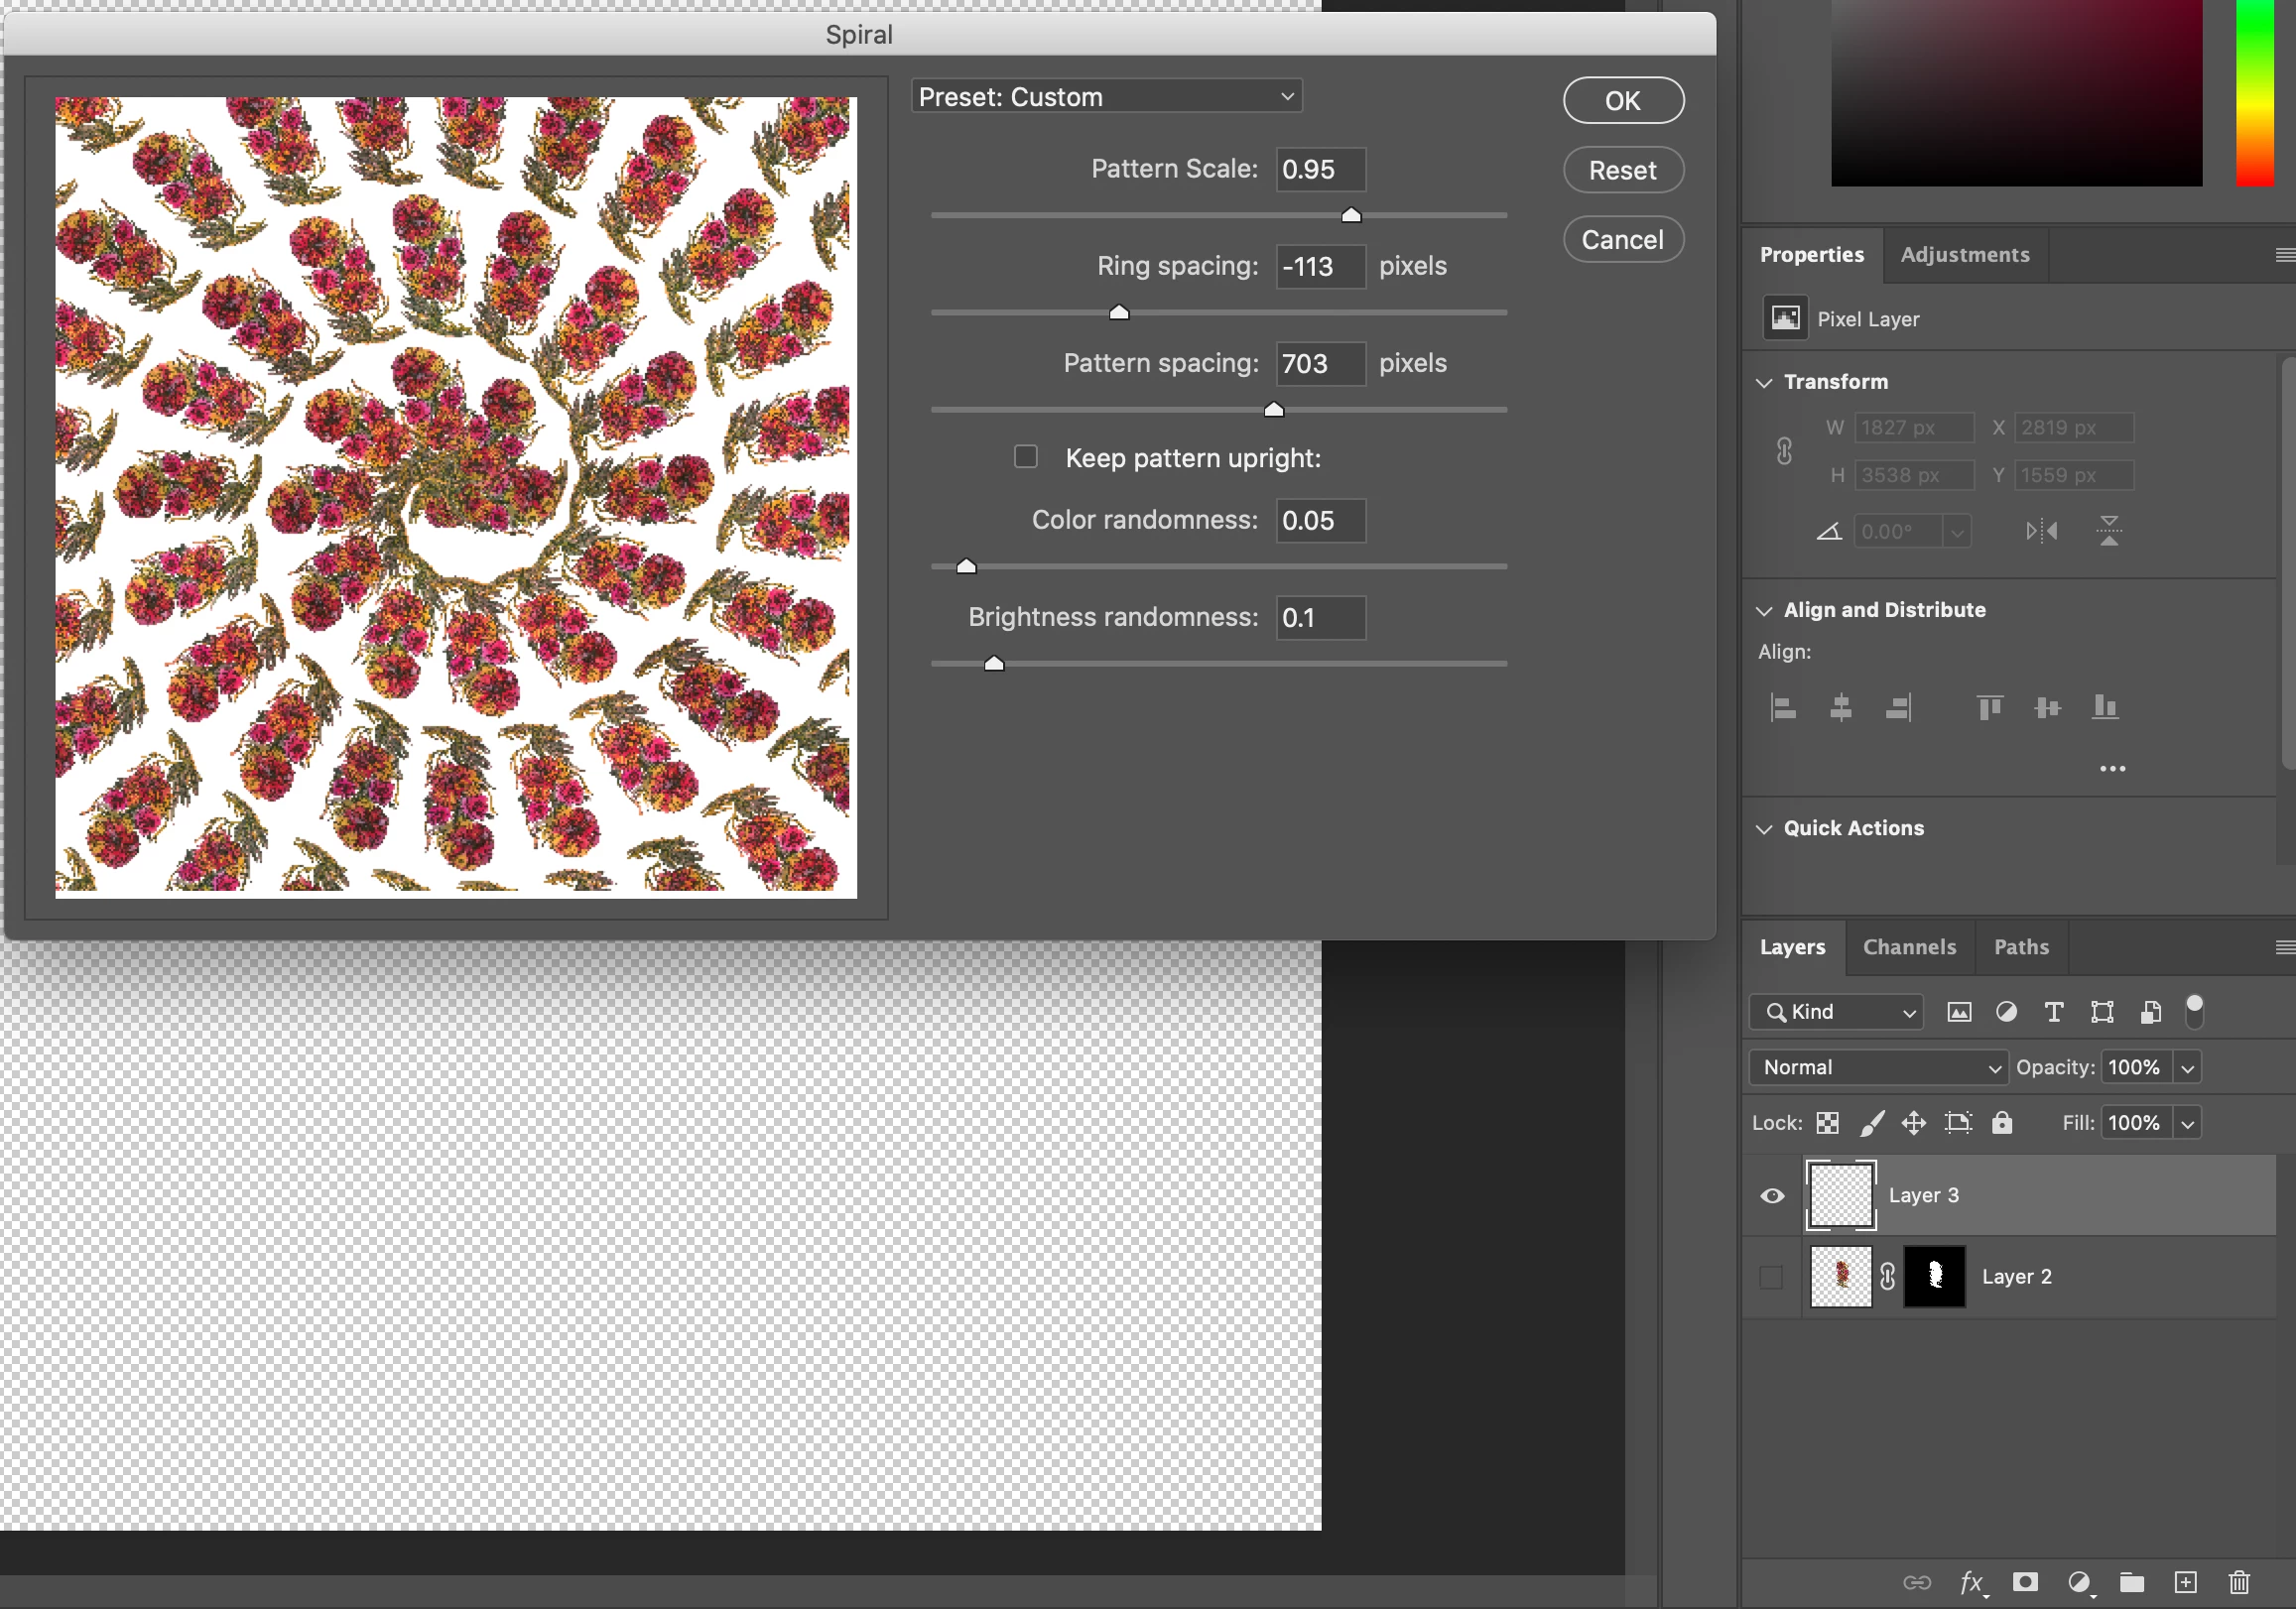Click the OK button
The image size is (2296, 1609).
(x=1622, y=101)
